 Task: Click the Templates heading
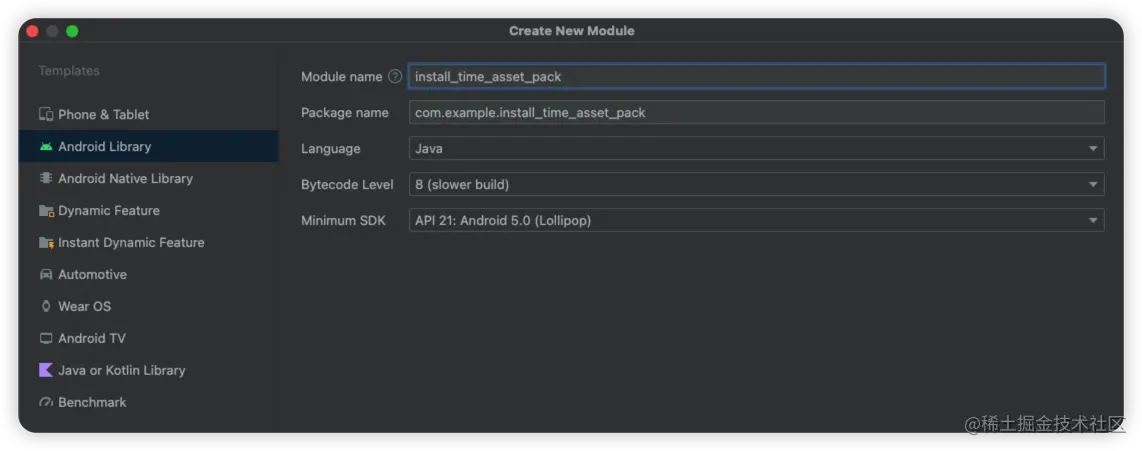coord(69,71)
